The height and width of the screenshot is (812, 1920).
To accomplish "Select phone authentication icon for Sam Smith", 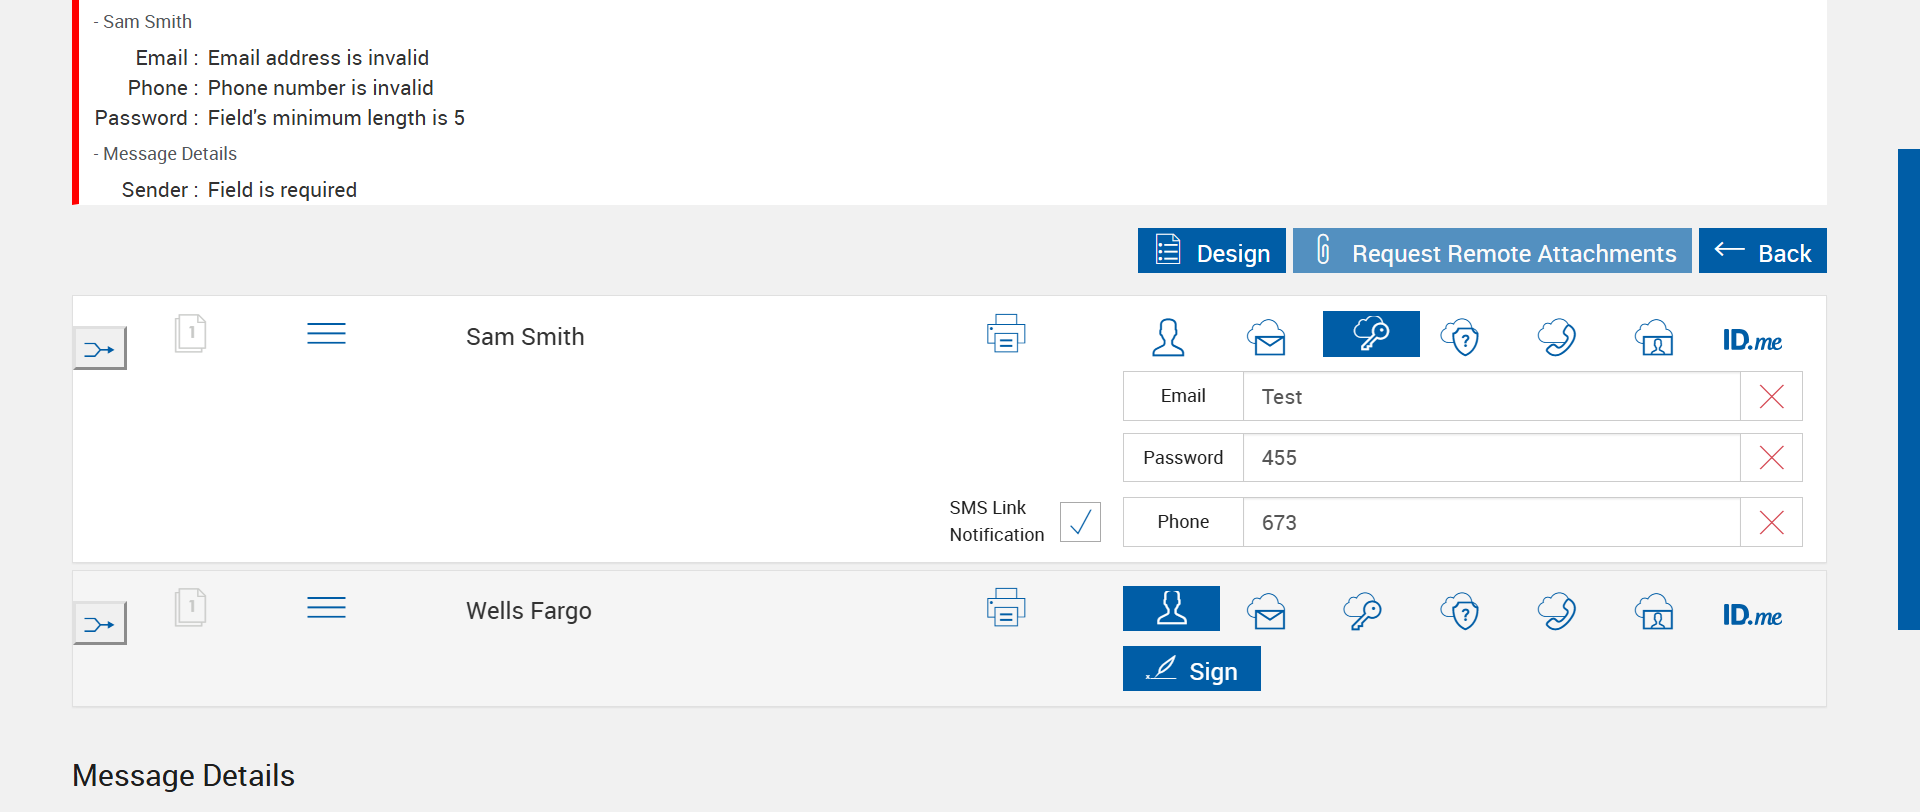I will coord(1557,337).
